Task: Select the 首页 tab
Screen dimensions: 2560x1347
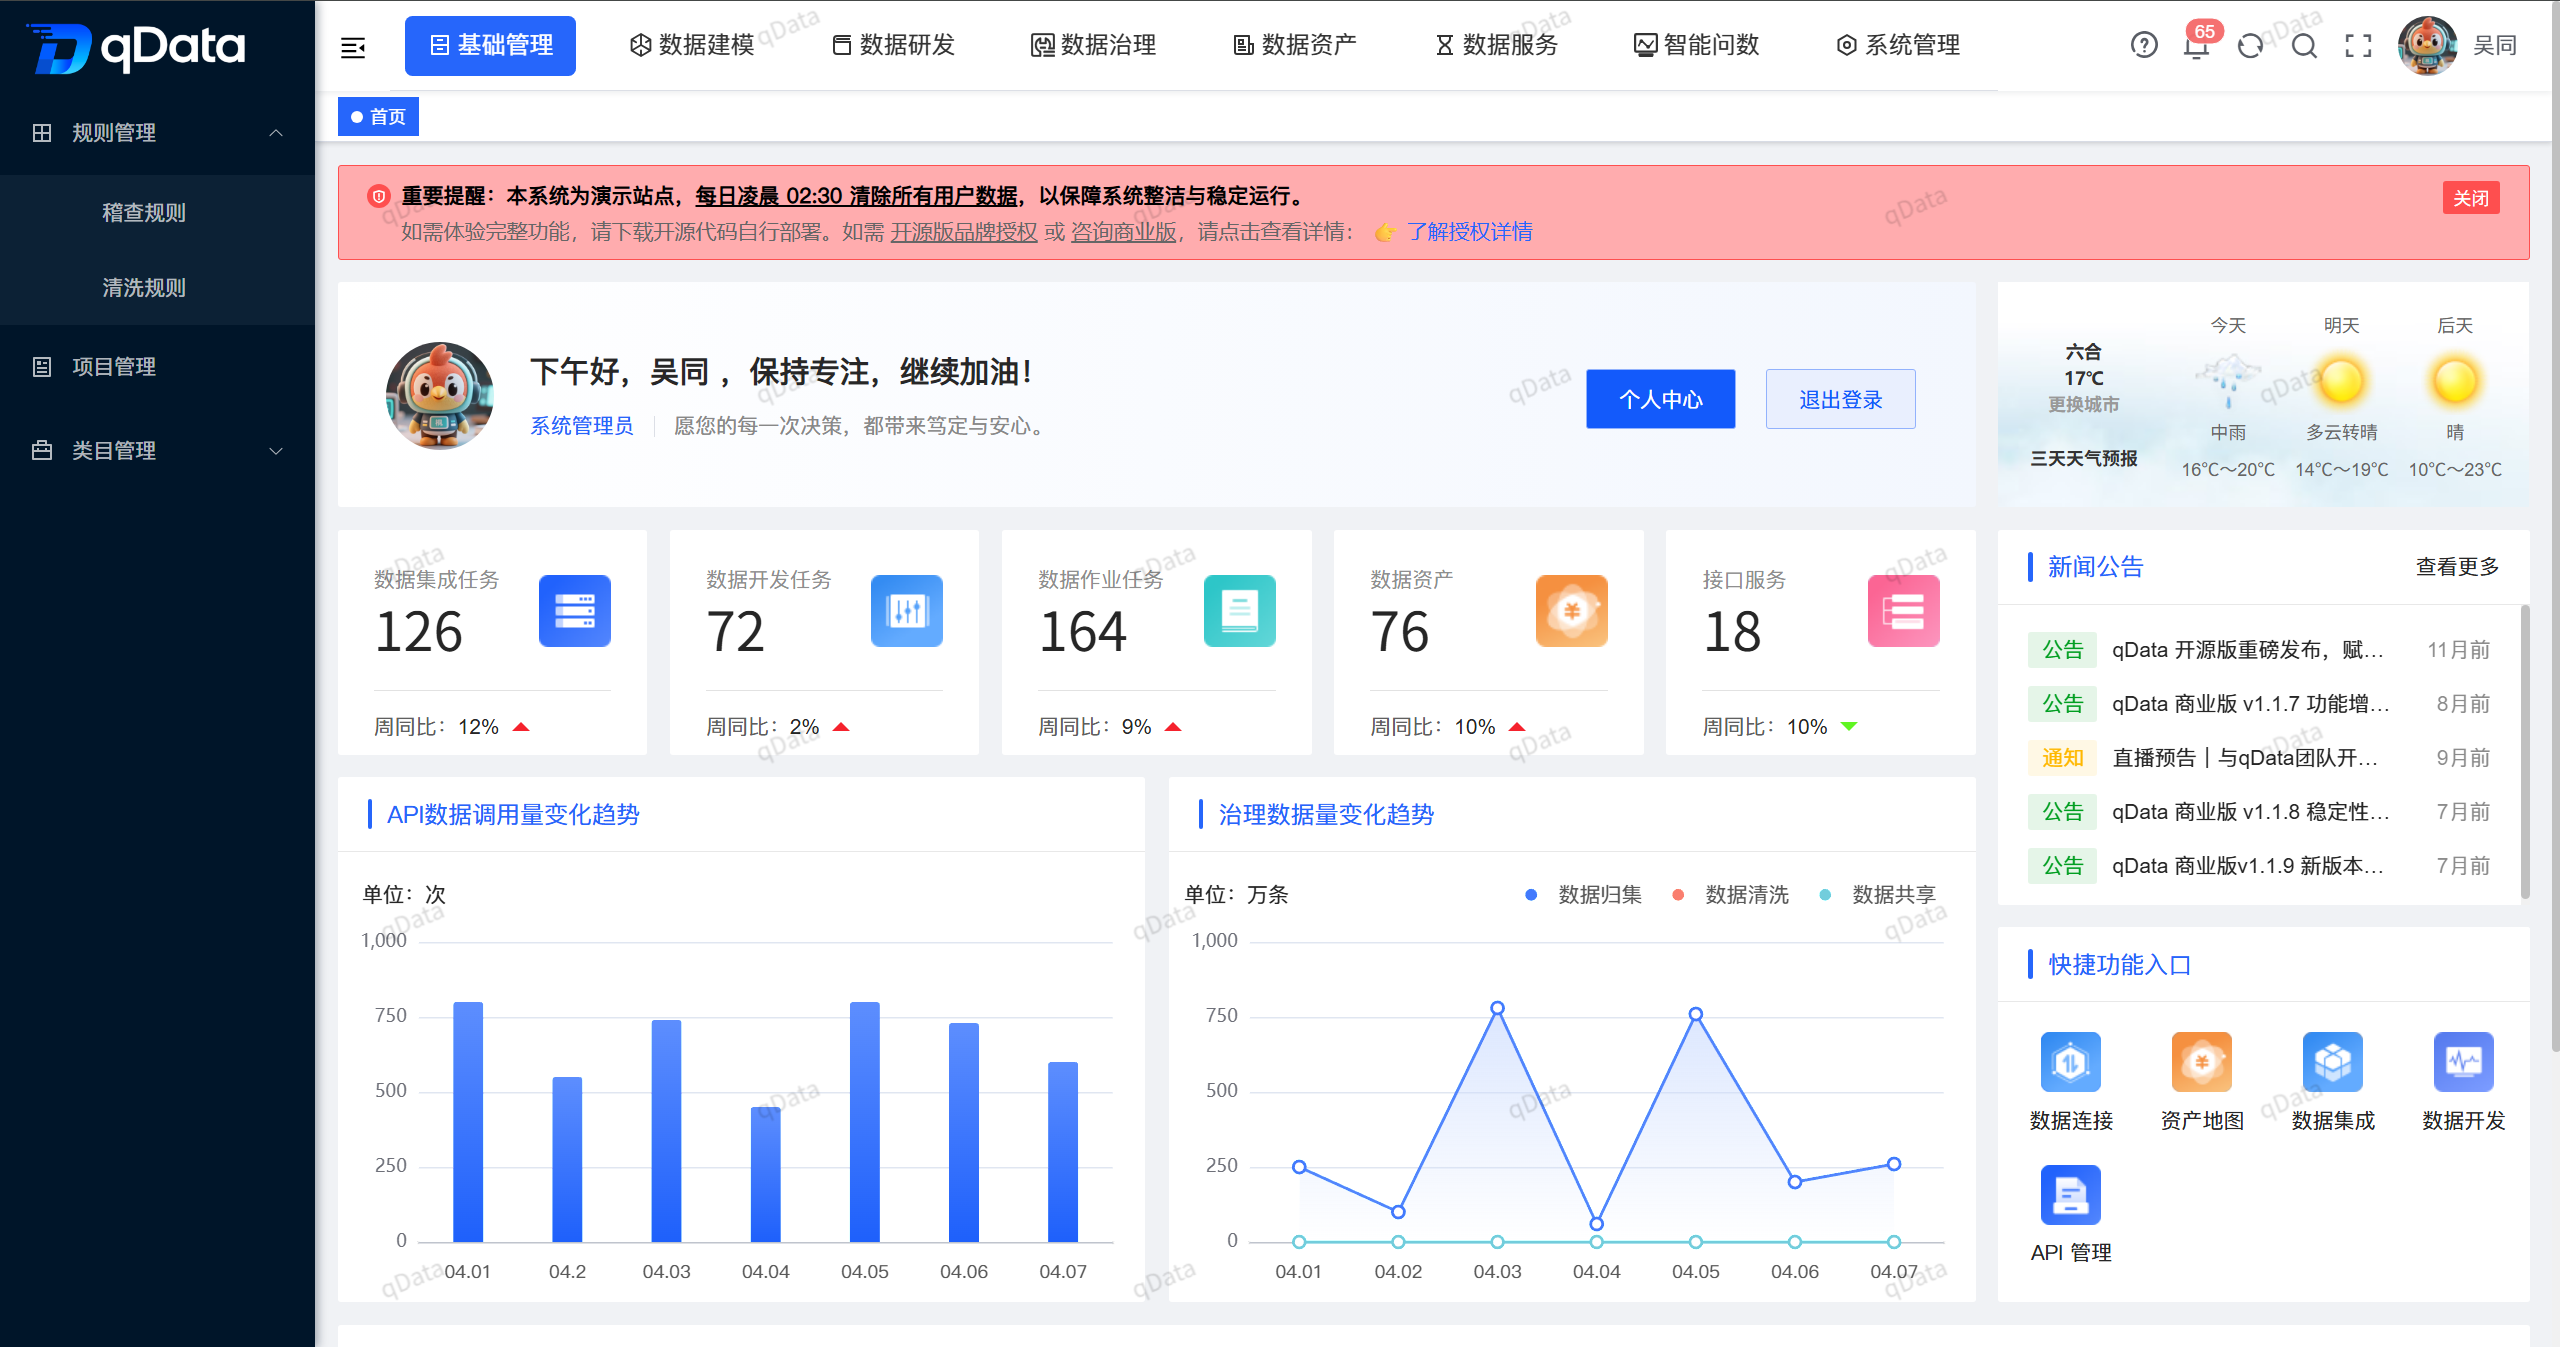Action: click(378, 117)
